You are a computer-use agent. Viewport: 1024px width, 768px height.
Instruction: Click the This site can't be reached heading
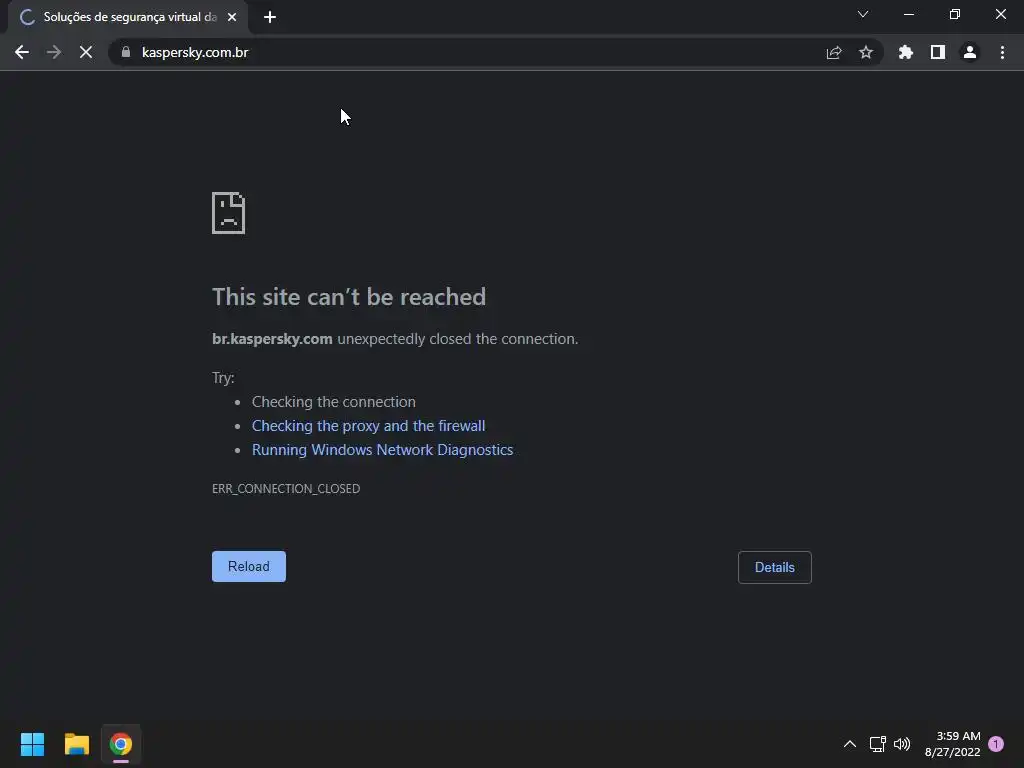[x=349, y=297]
